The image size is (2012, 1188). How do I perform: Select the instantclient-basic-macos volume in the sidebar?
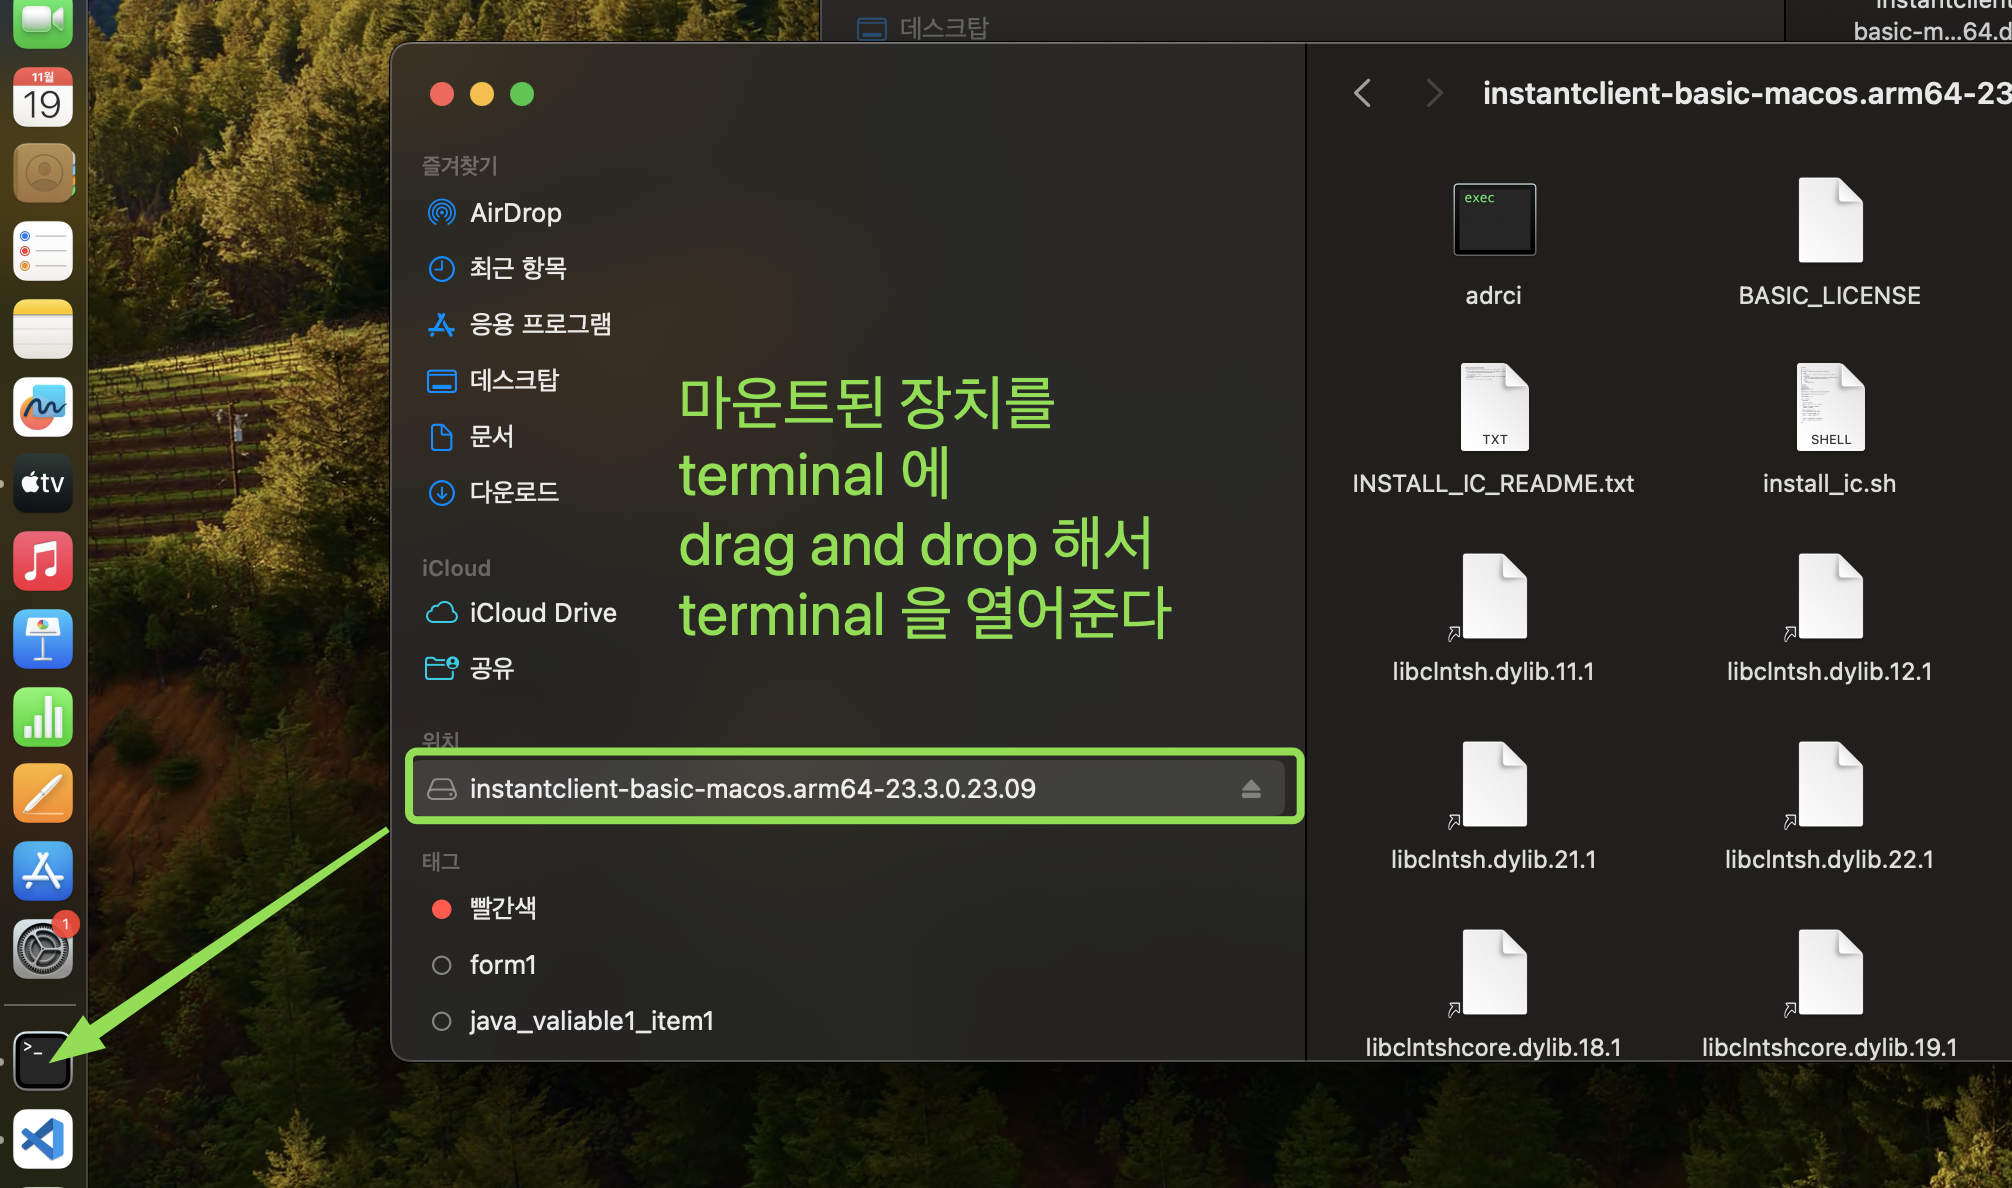[x=752, y=789]
